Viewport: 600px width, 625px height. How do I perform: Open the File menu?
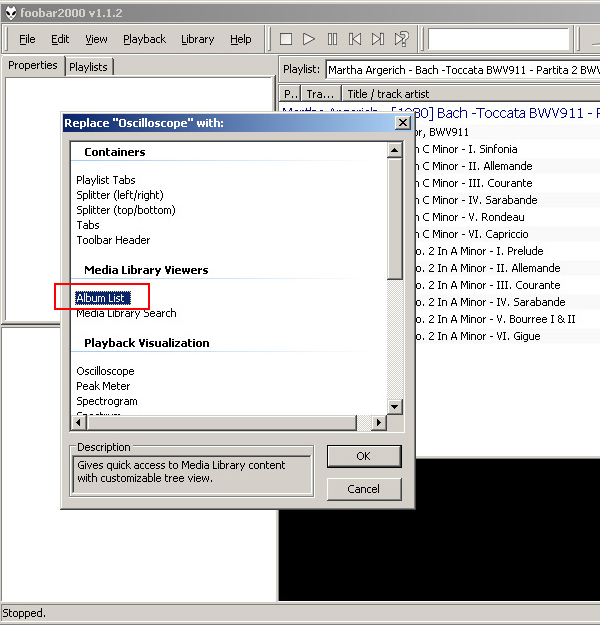(27, 39)
